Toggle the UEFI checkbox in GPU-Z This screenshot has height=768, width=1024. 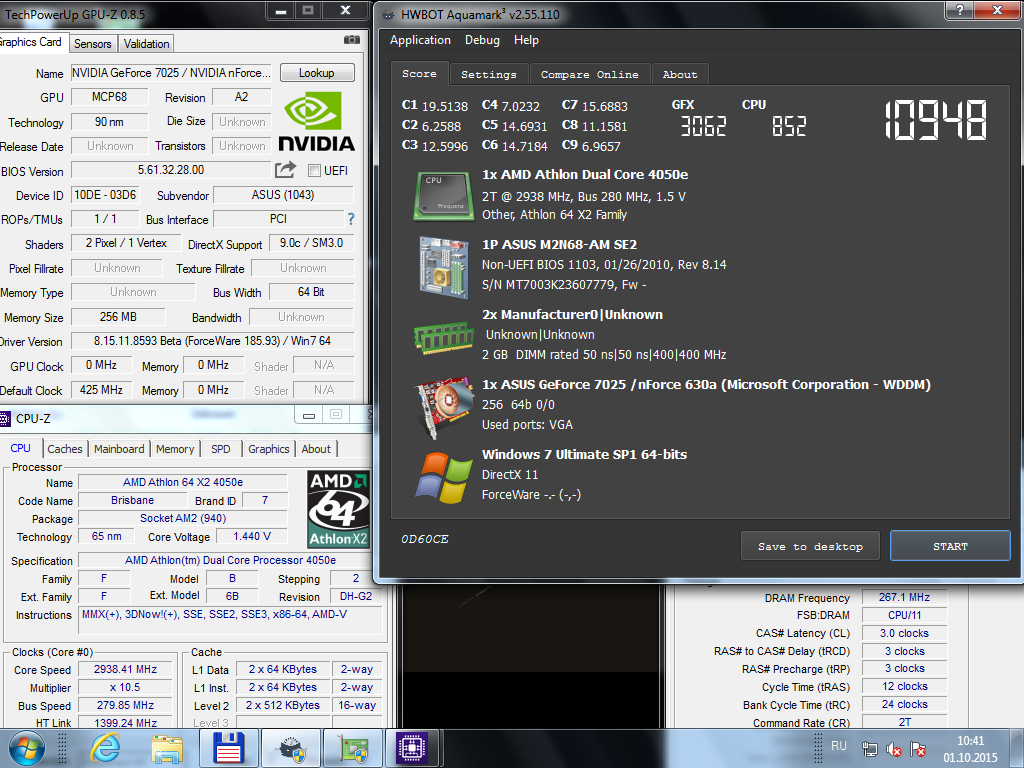click(x=314, y=170)
